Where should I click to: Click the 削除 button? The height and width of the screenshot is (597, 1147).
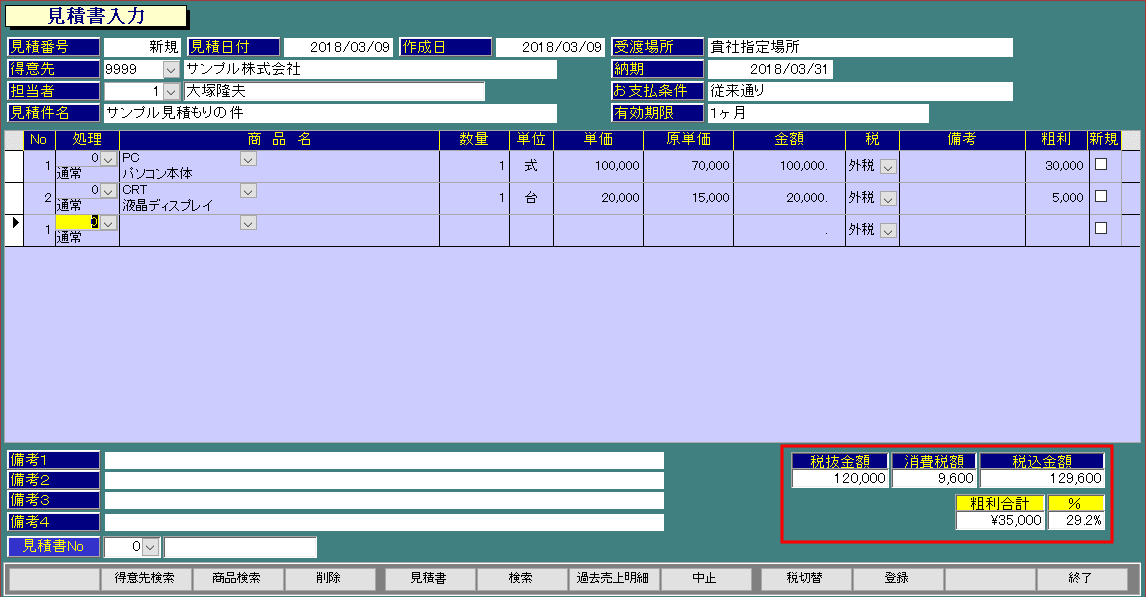[329, 578]
